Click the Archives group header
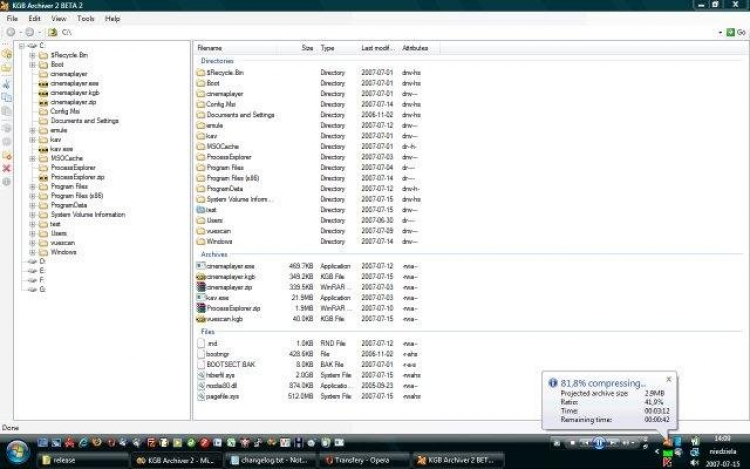This screenshot has width=750, height=469. click(214, 254)
